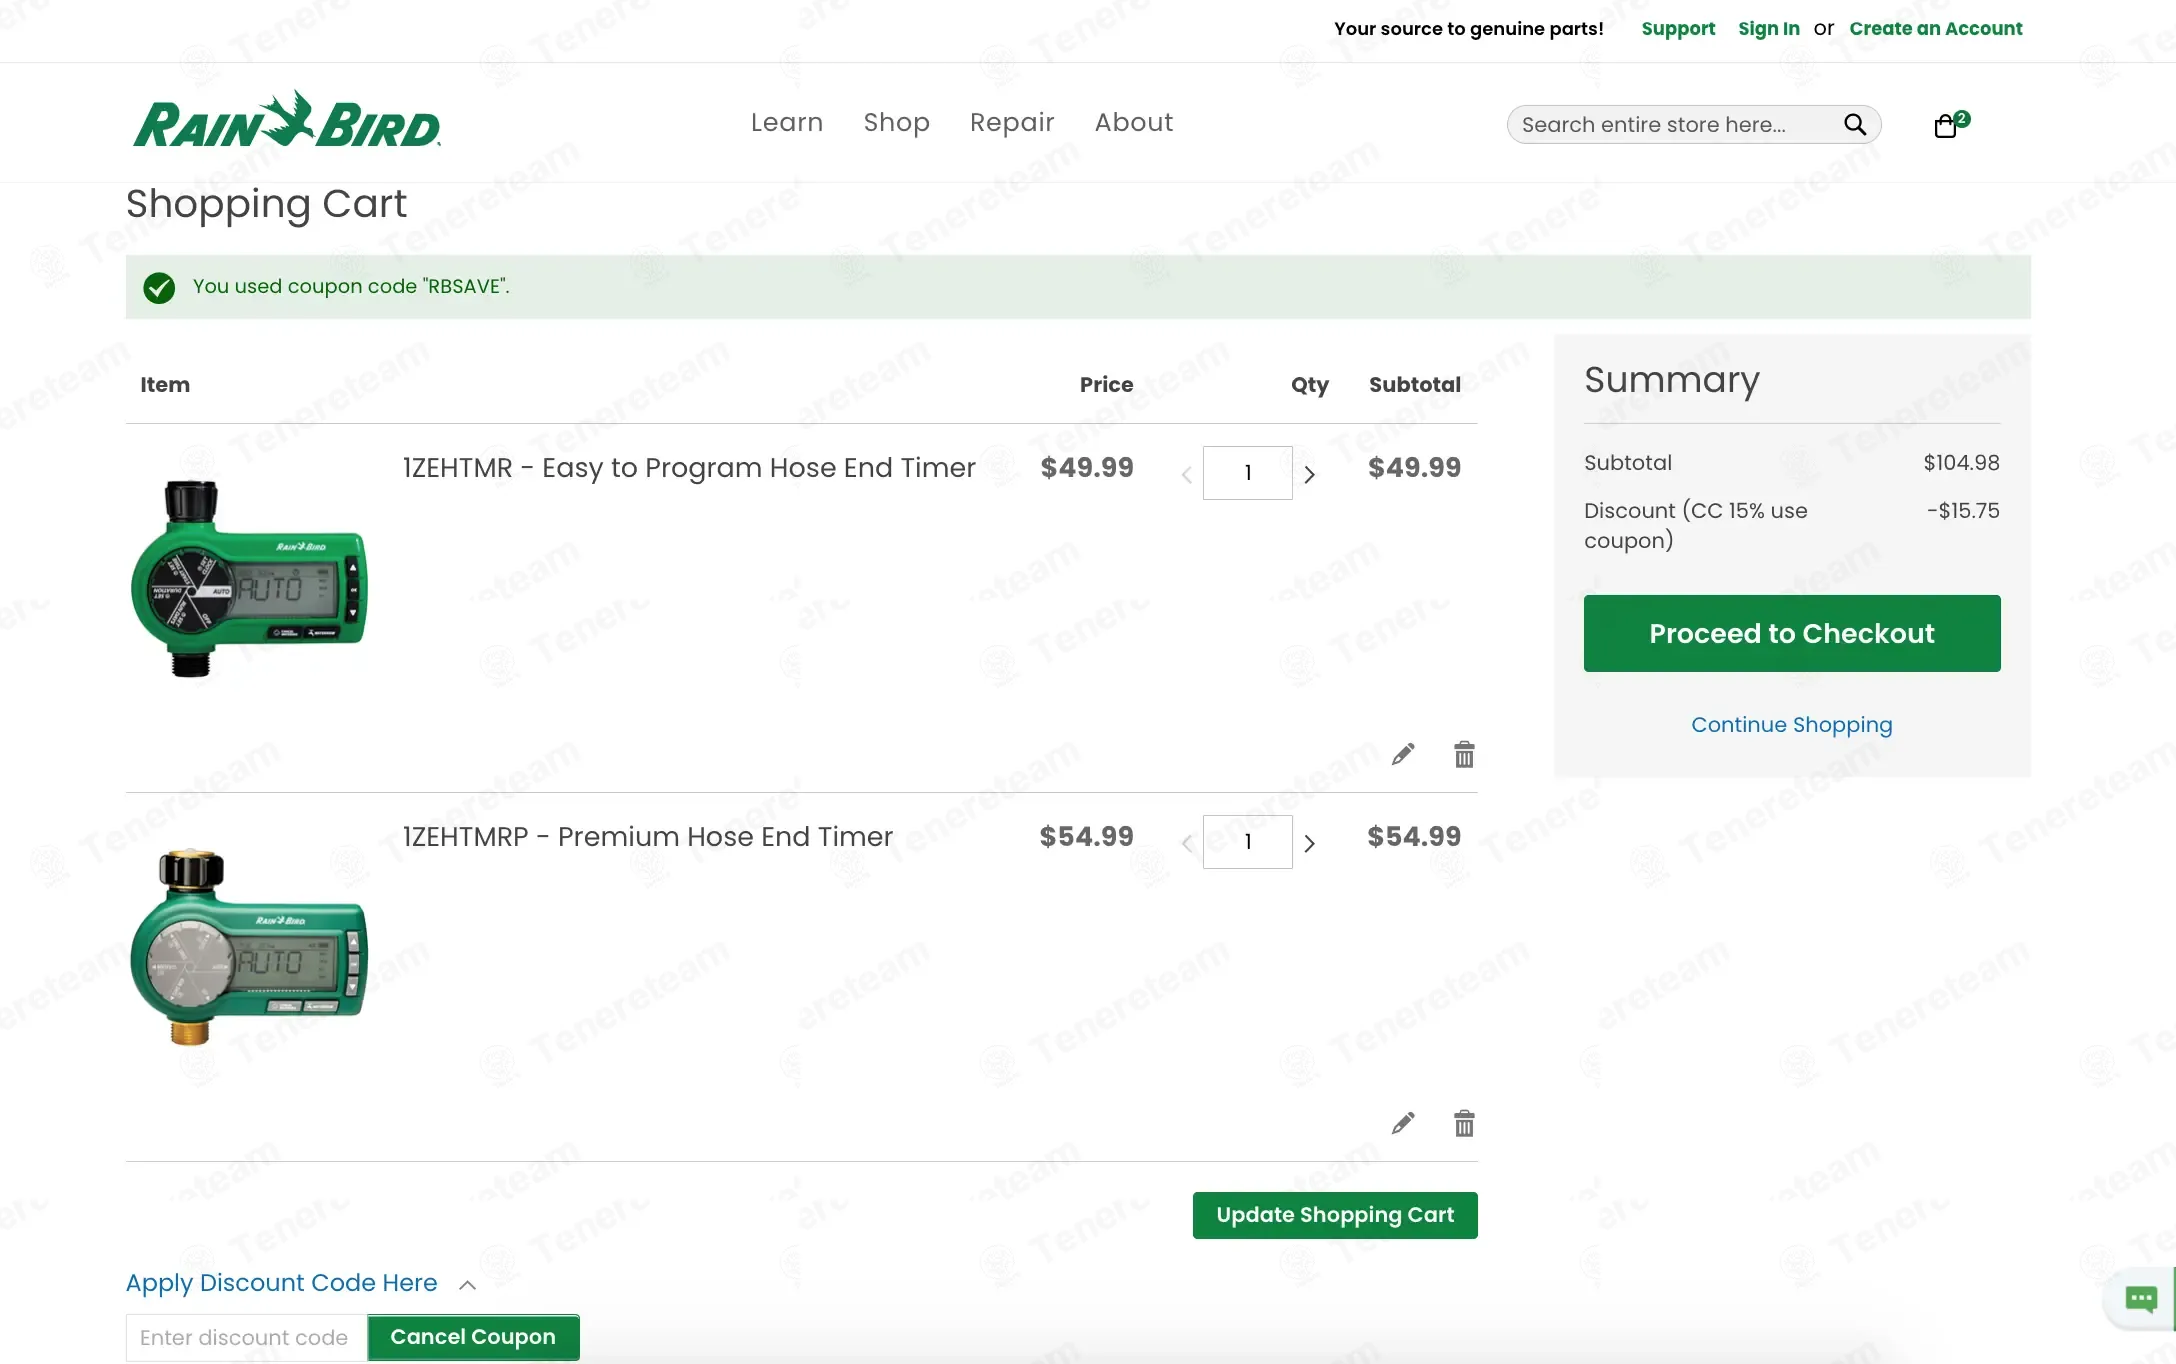Click the $49.99 price of Easy to Program Timer

[1087, 467]
